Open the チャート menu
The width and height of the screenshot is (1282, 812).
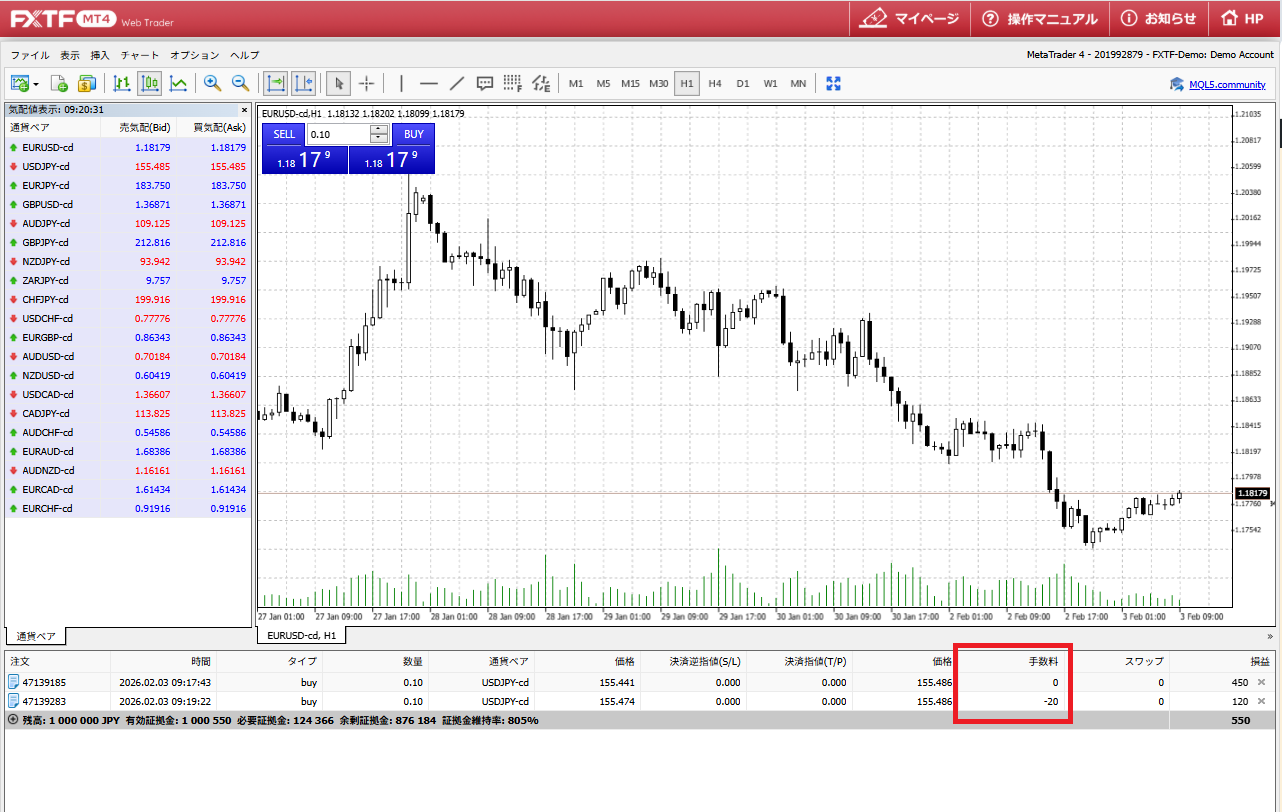[x=140, y=55]
